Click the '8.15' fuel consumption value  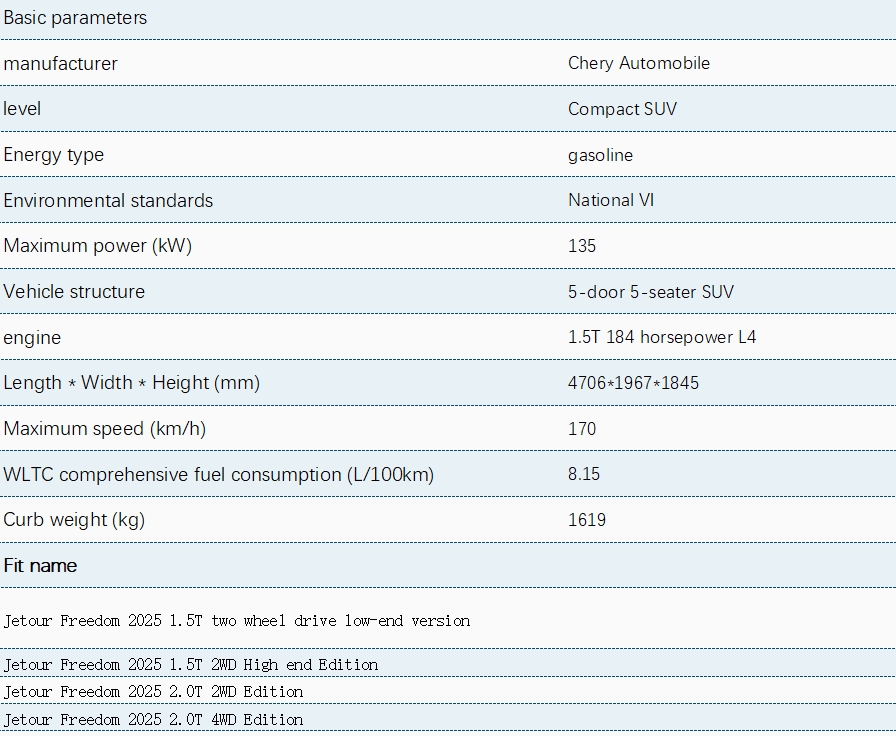583,474
